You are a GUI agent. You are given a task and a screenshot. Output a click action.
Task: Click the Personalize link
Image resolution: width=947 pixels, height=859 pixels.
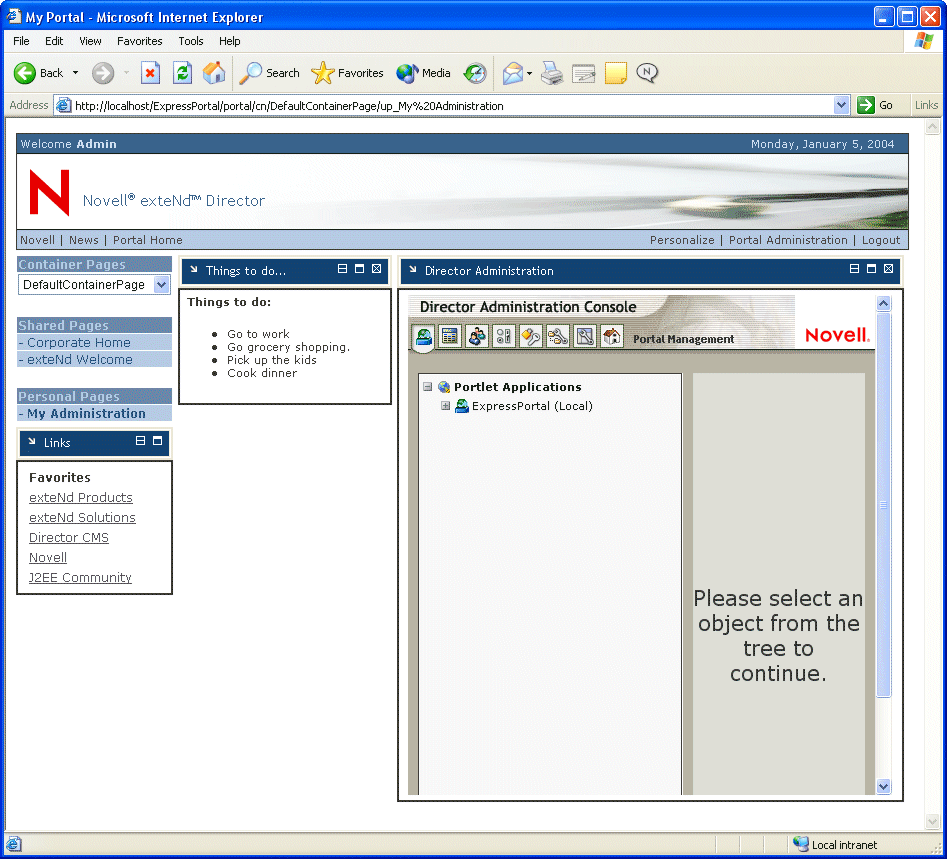(682, 240)
